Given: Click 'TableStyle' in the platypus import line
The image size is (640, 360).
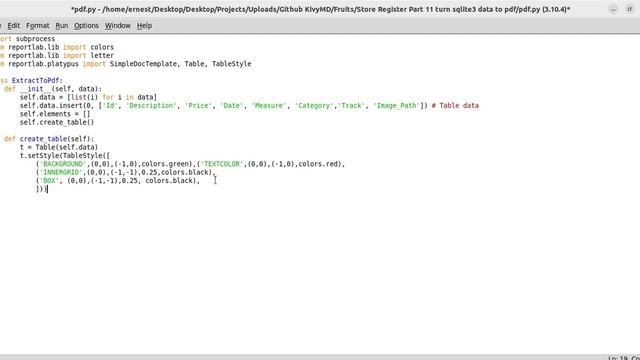Looking at the screenshot, I should click(x=231, y=64).
